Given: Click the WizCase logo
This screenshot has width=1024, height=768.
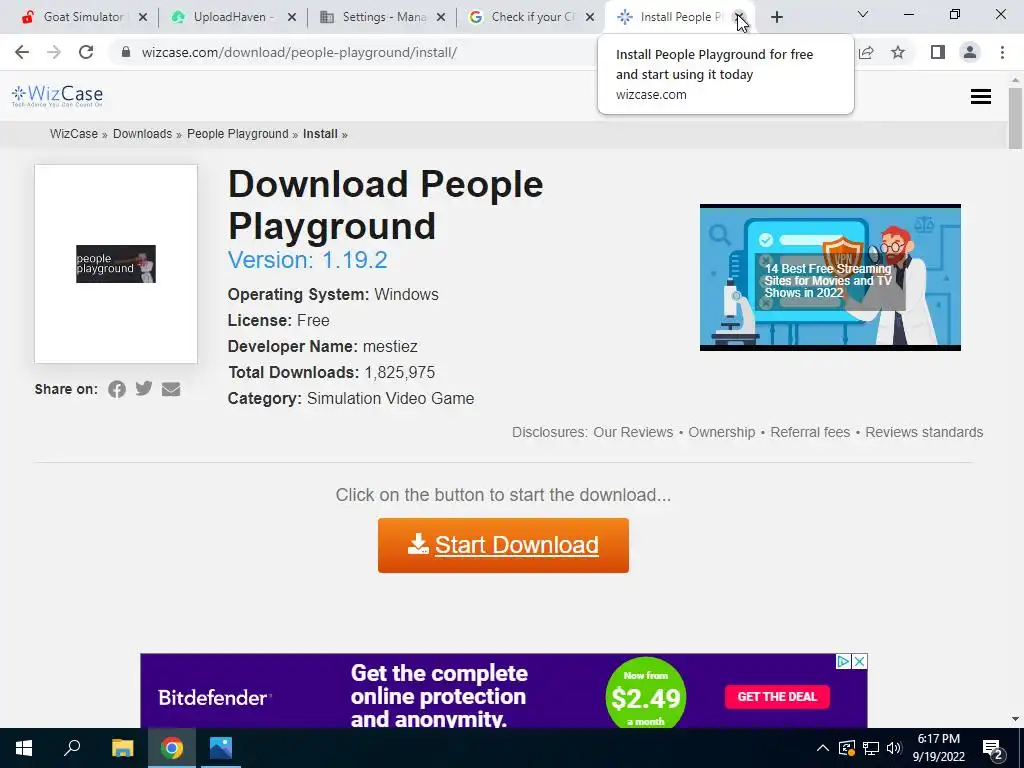Looking at the screenshot, I should pos(57,96).
